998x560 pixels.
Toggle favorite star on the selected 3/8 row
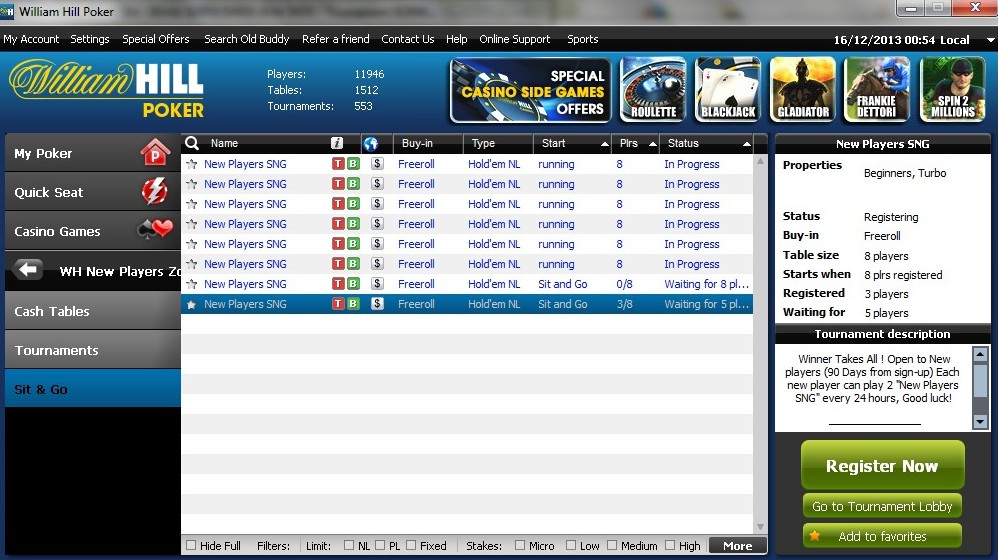[x=191, y=305]
